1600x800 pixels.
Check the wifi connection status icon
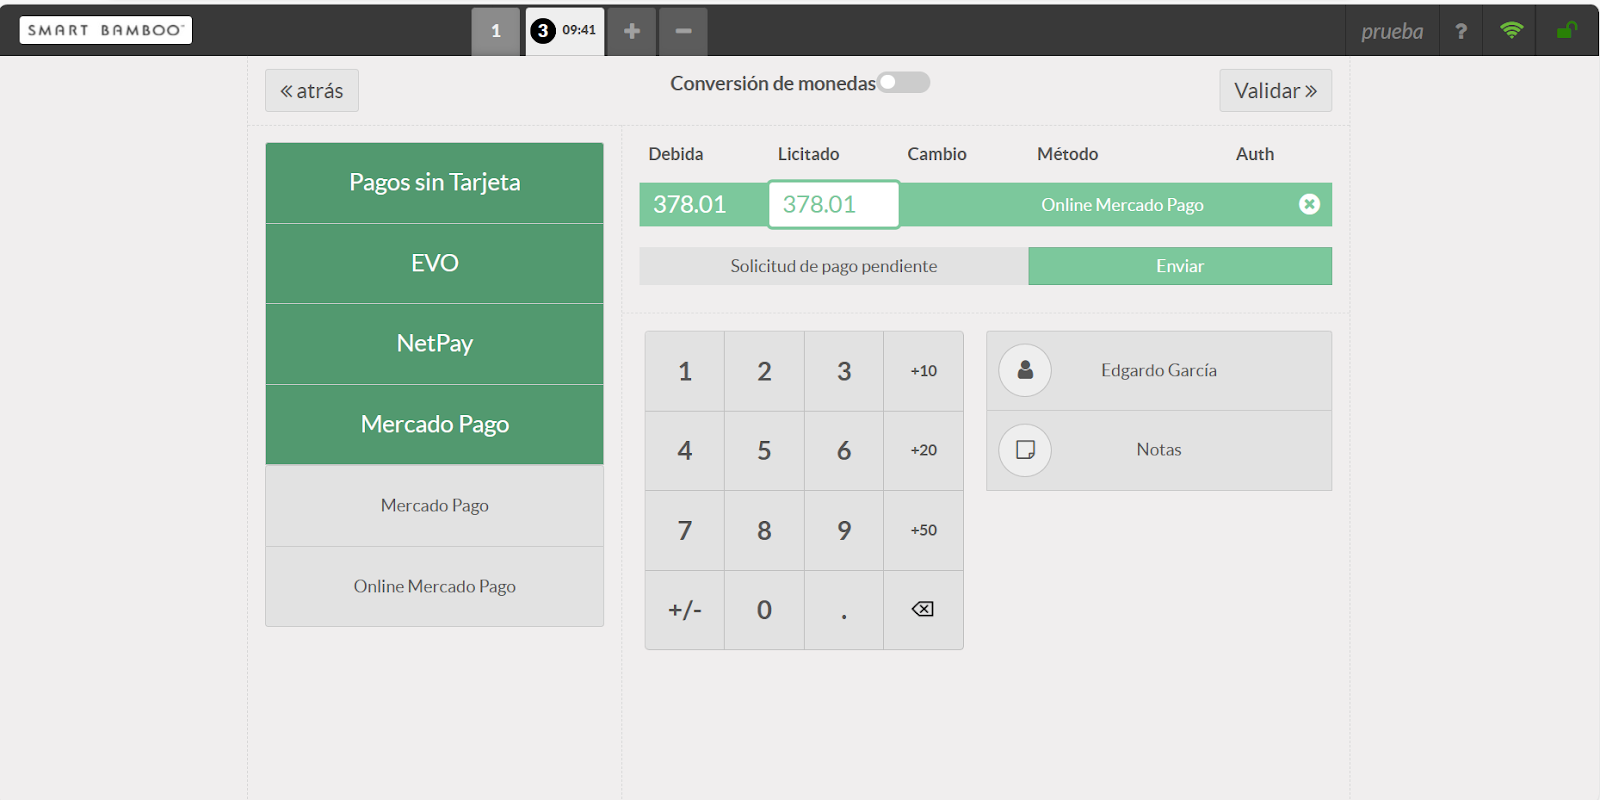point(1511,31)
